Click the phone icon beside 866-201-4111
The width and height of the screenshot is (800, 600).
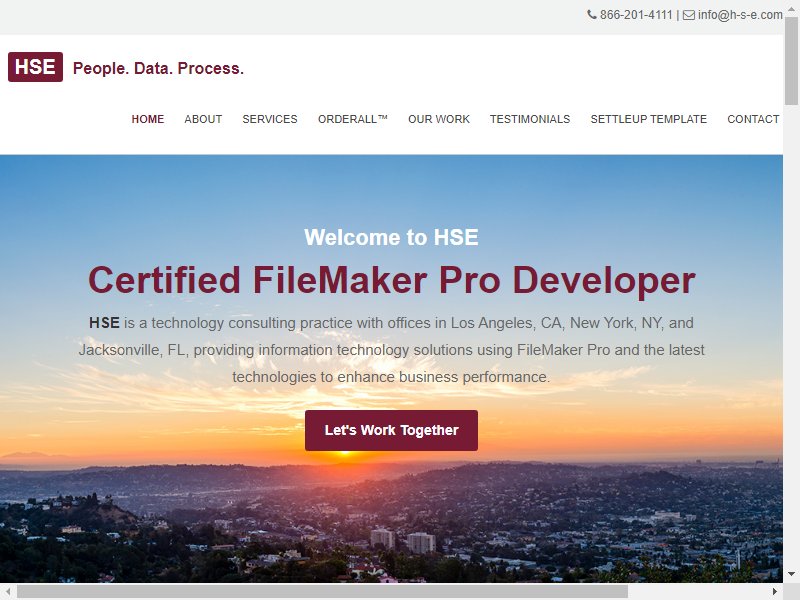(591, 15)
